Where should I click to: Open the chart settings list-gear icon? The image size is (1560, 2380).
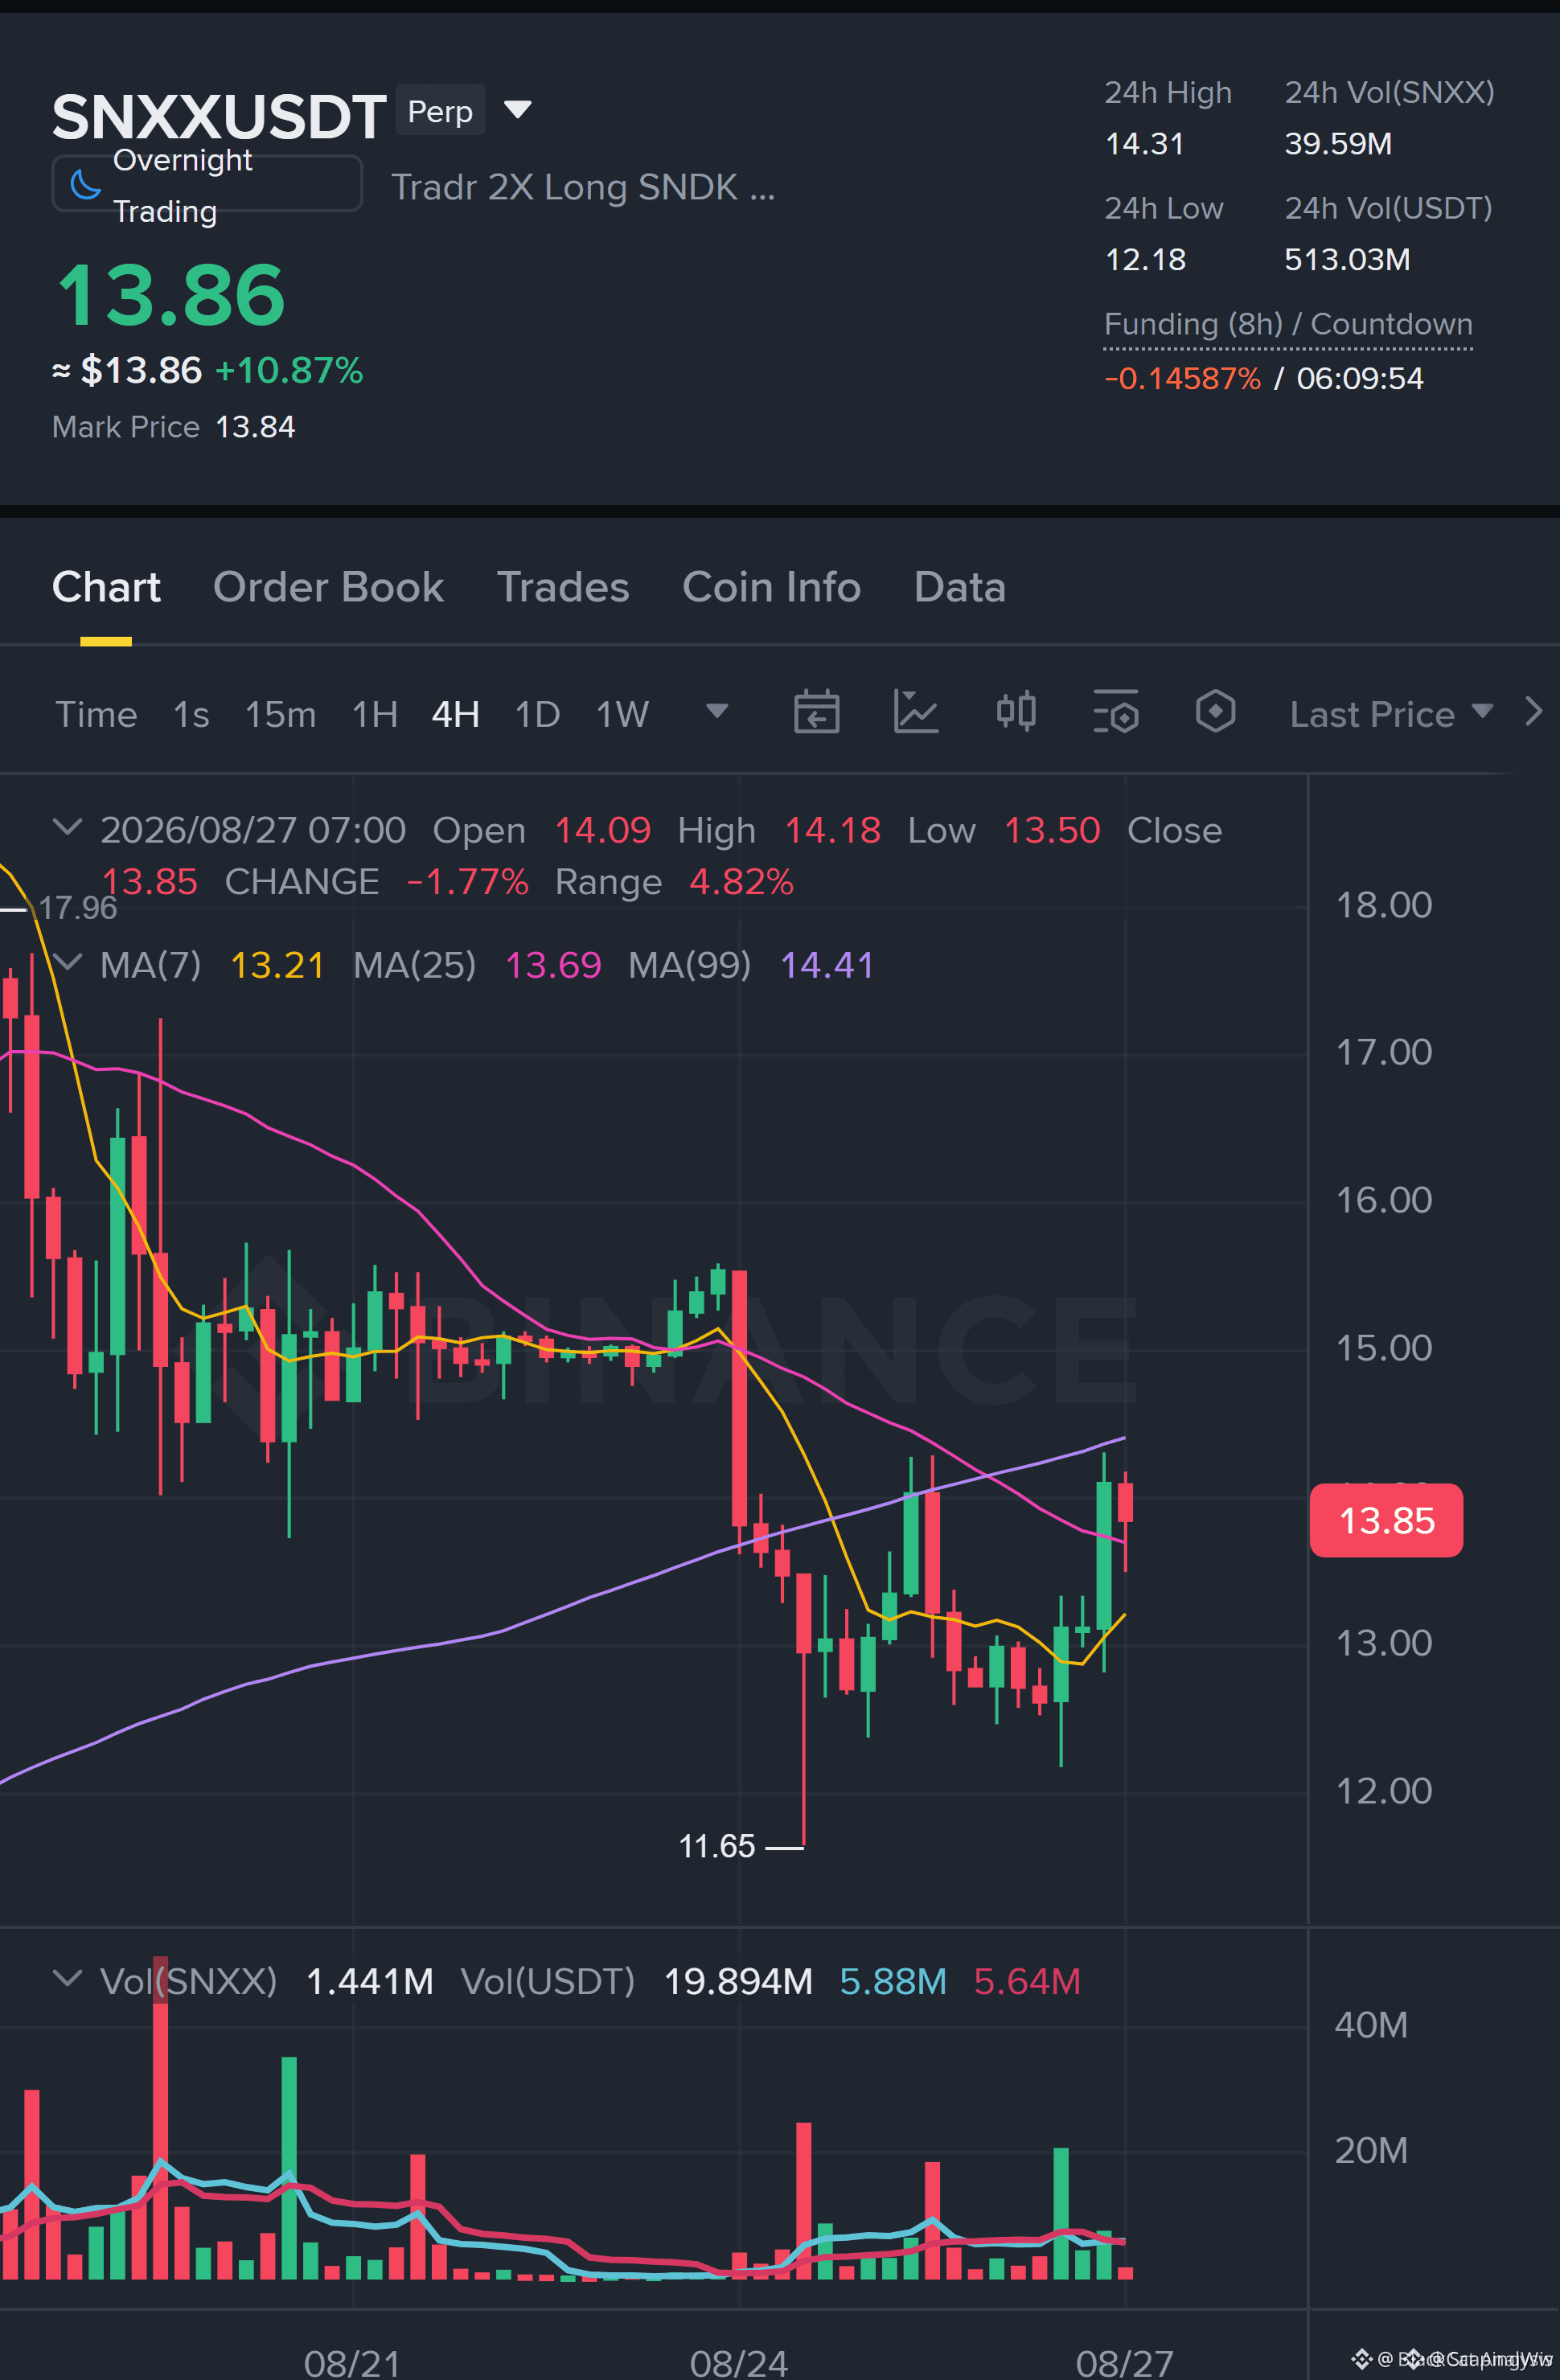(1115, 712)
